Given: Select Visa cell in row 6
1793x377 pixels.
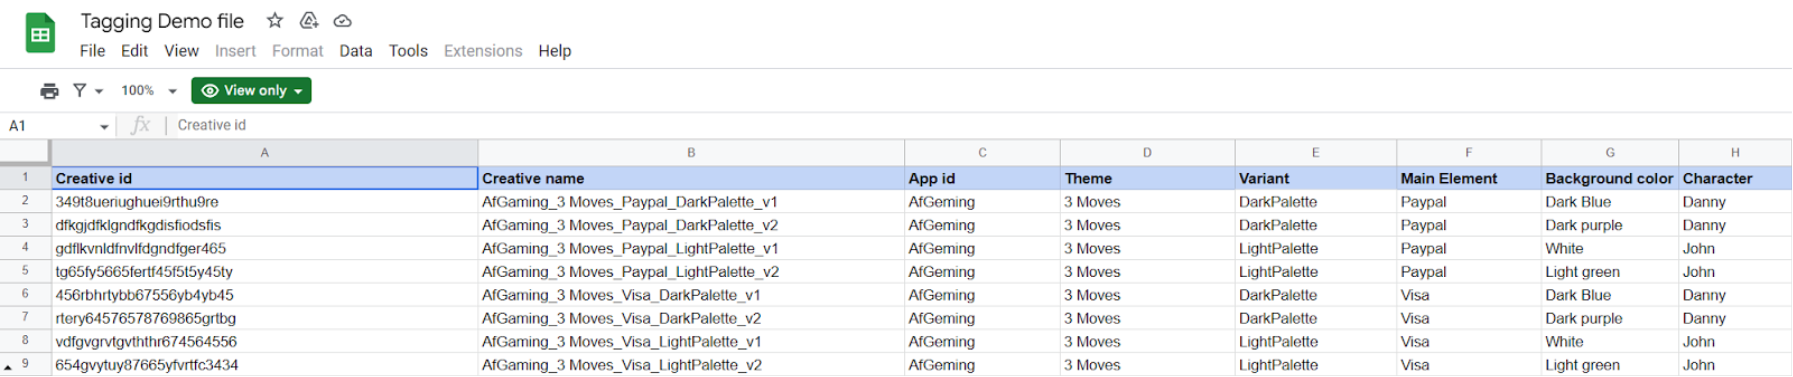Looking at the screenshot, I should pos(1468,295).
